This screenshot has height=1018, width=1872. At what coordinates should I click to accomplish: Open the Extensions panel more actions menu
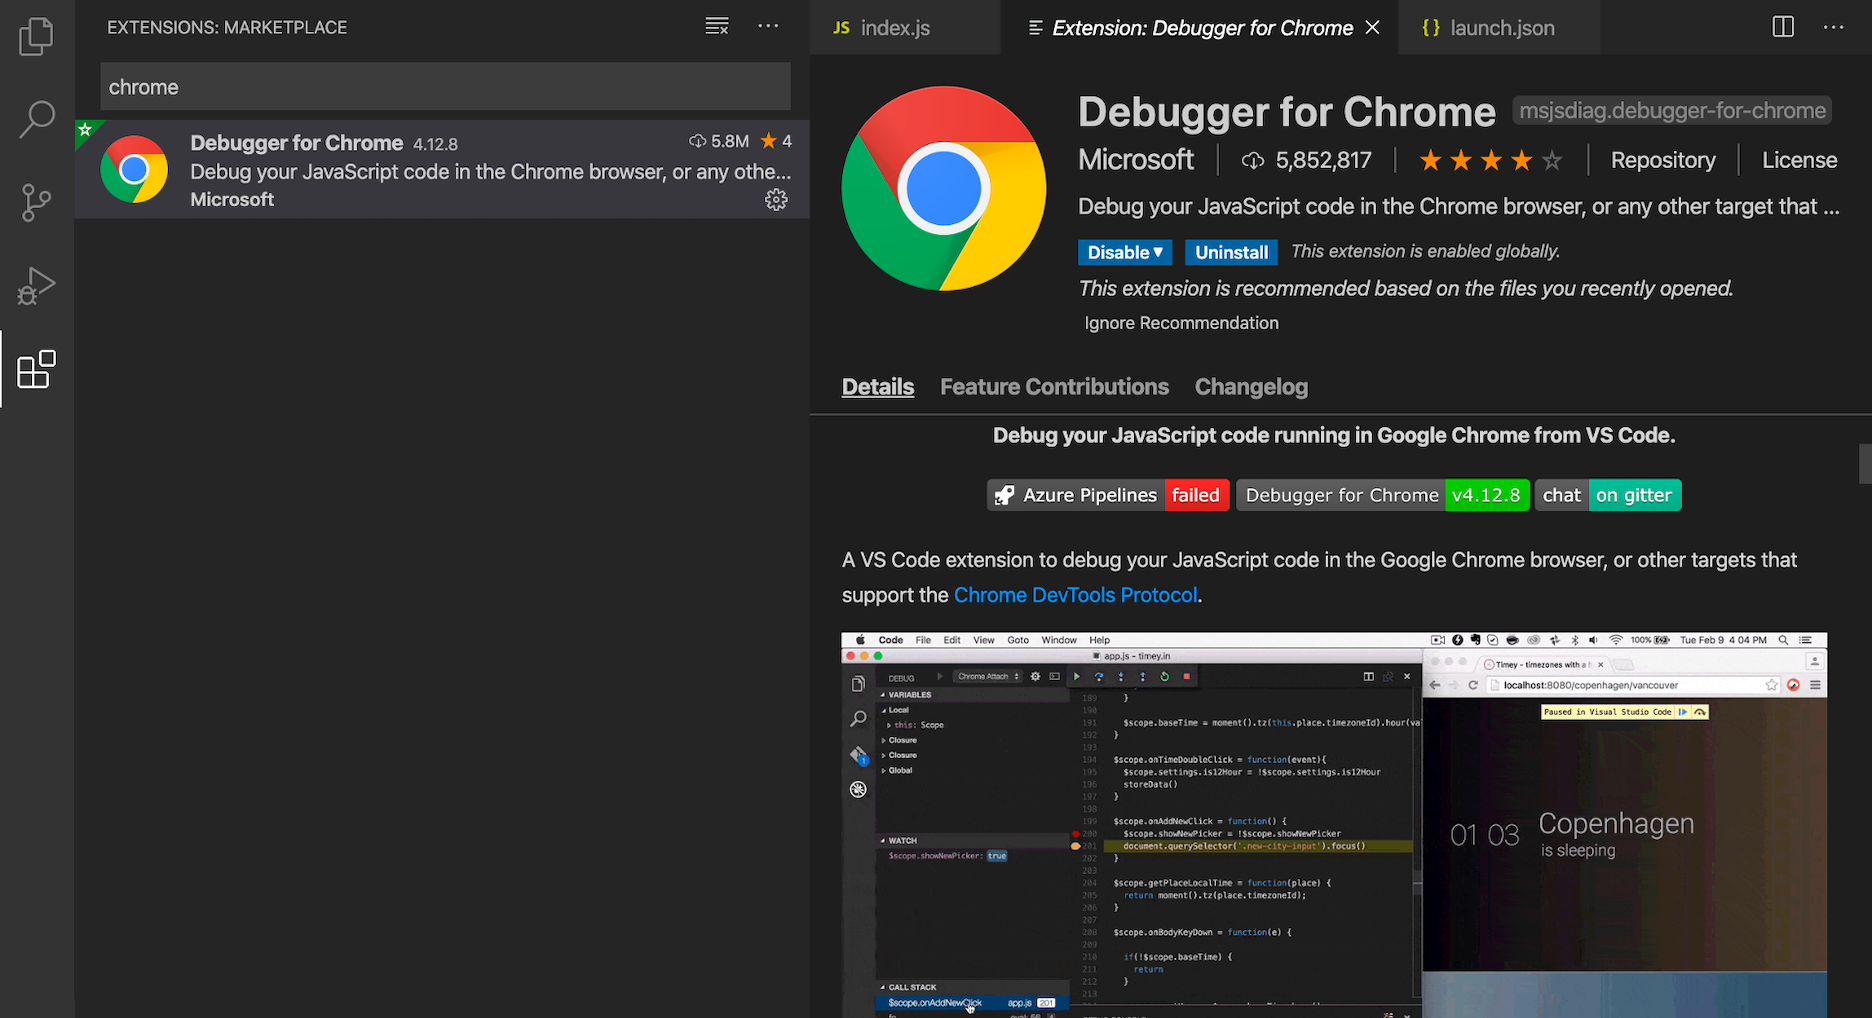coord(768,27)
